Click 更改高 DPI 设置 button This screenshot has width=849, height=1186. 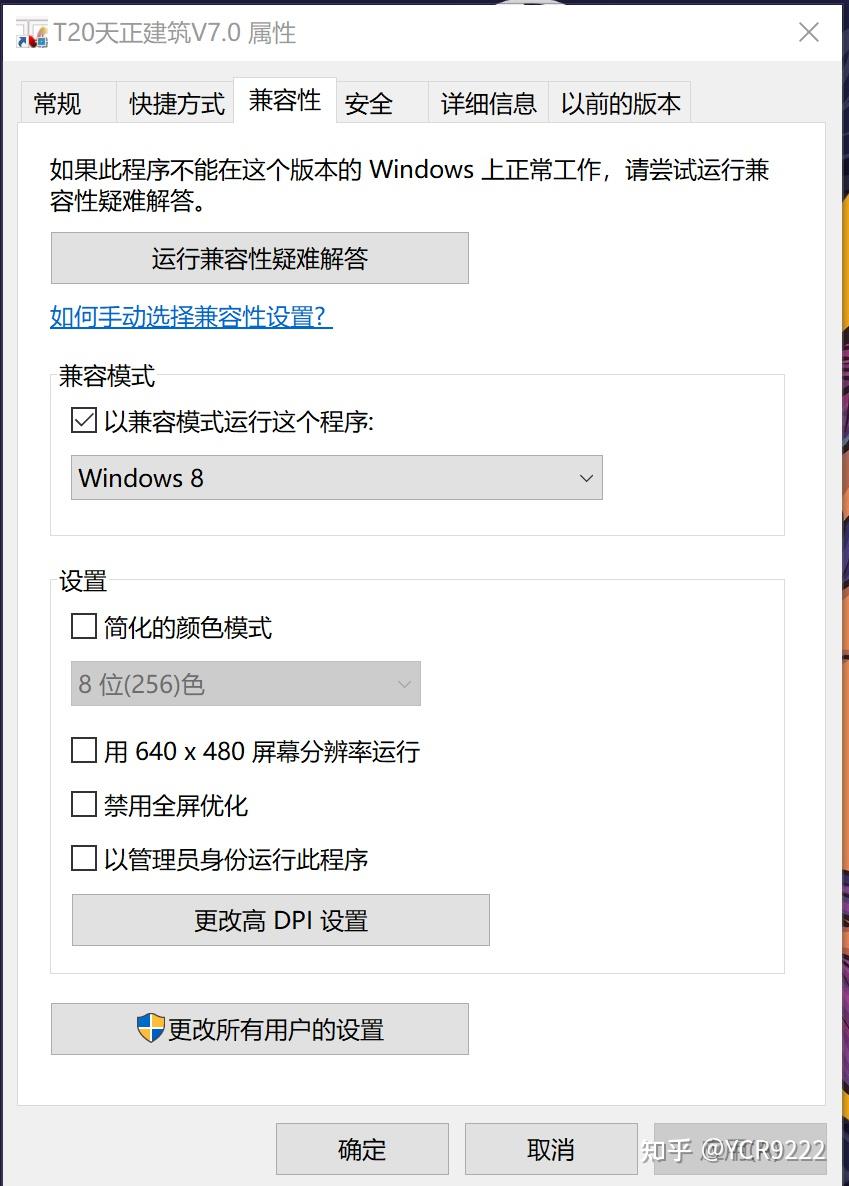pos(279,919)
